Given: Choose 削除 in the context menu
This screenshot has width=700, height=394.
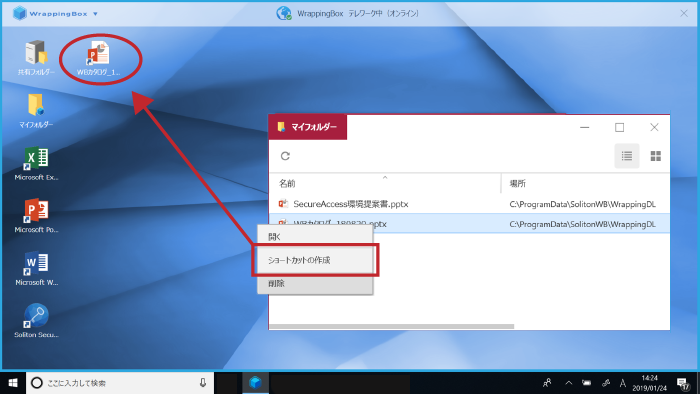Looking at the screenshot, I should click(x=315, y=283).
